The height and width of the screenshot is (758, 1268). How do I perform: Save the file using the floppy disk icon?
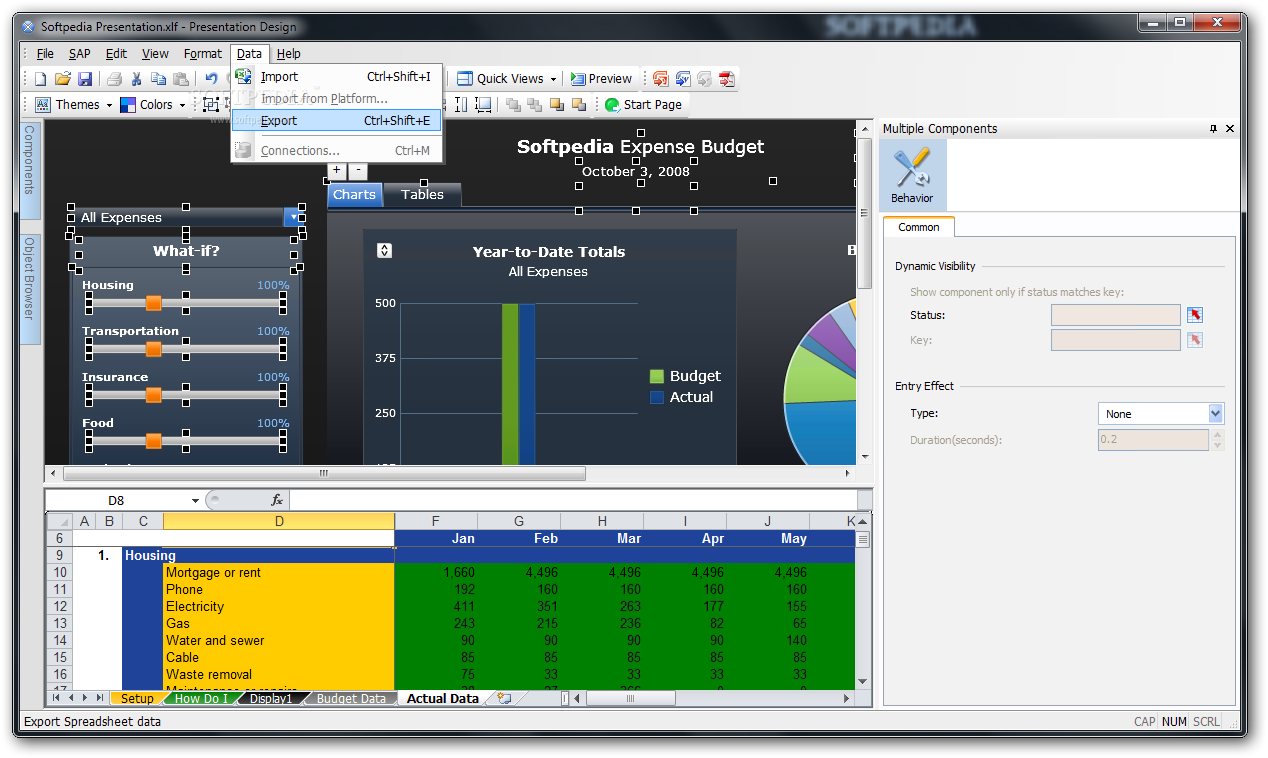(x=85, y=79)
